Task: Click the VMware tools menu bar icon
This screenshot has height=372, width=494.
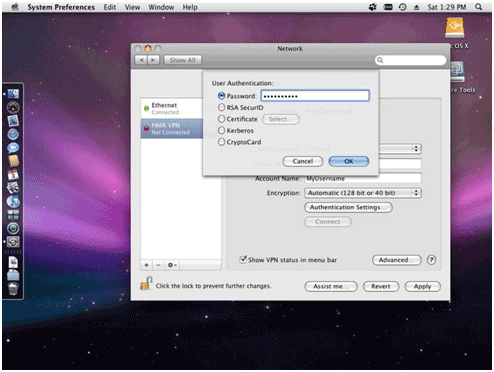Action: pyautogui.click(x=373, y=7)
